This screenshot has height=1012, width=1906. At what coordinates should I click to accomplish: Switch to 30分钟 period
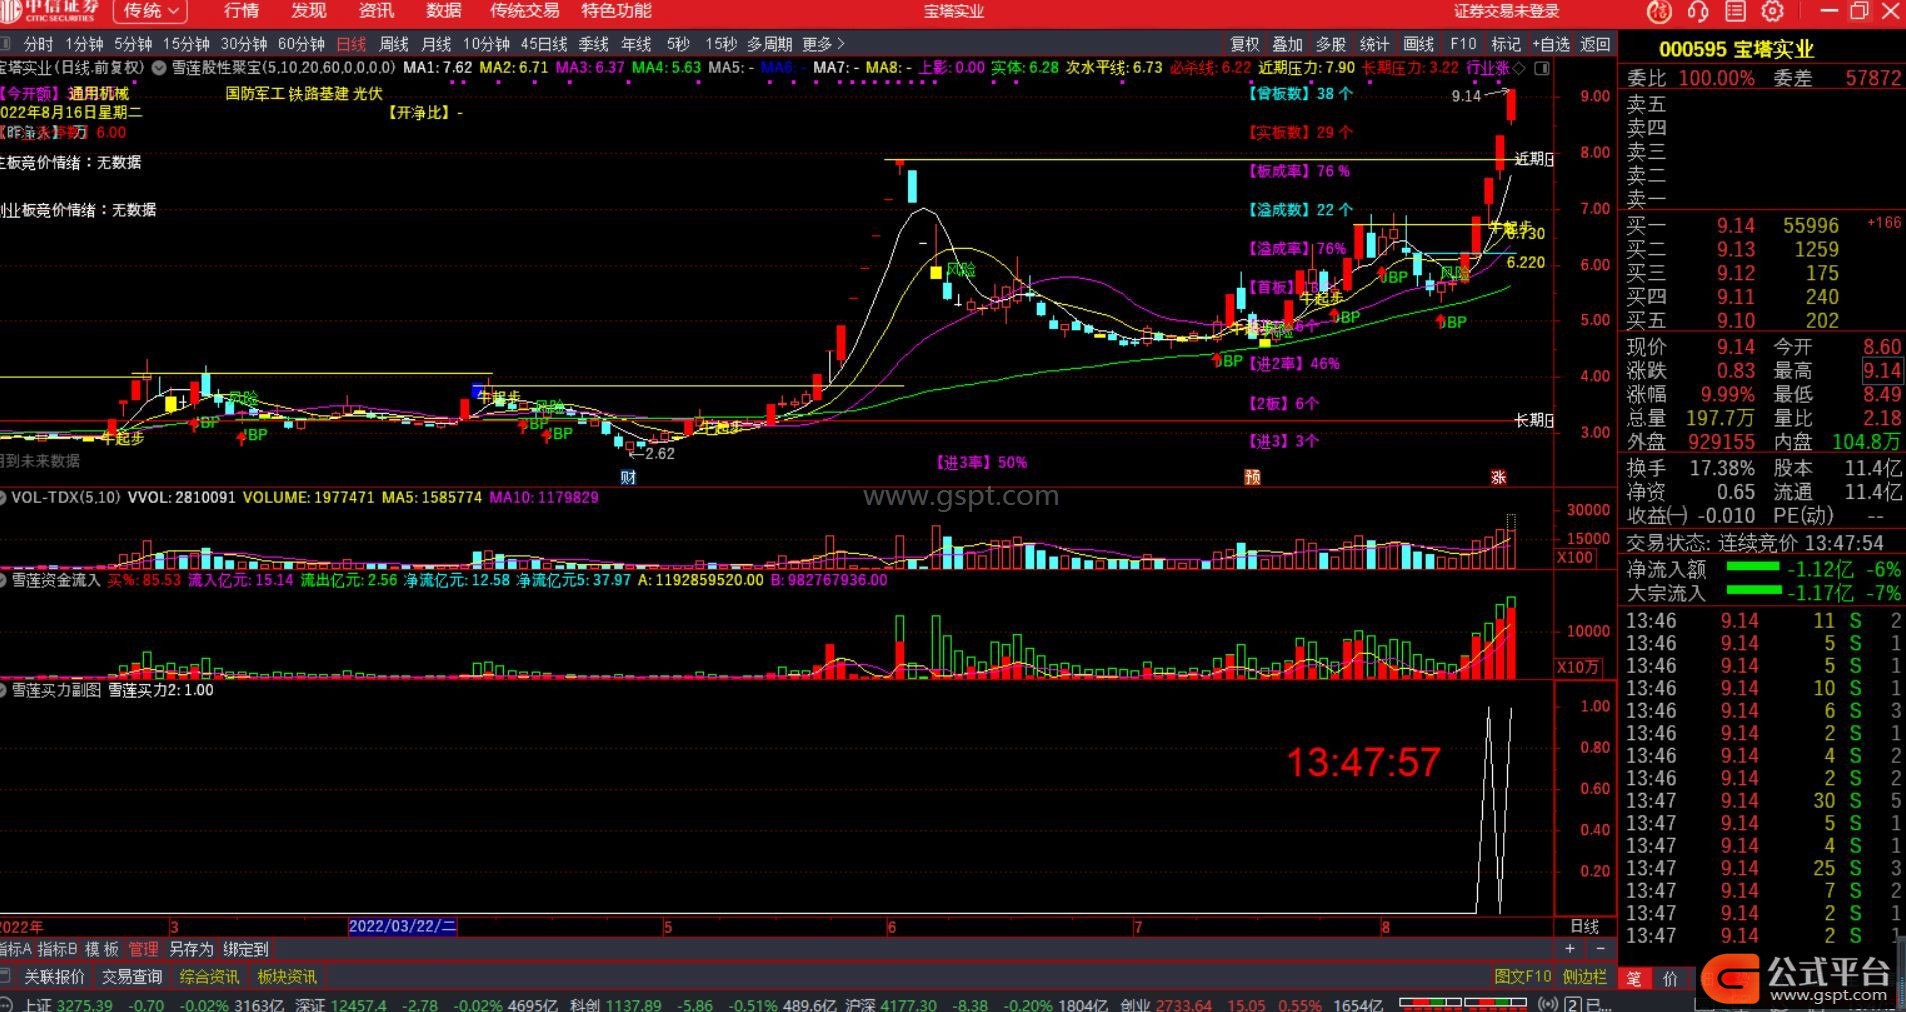pyautogui.click(x=244, y=44)
